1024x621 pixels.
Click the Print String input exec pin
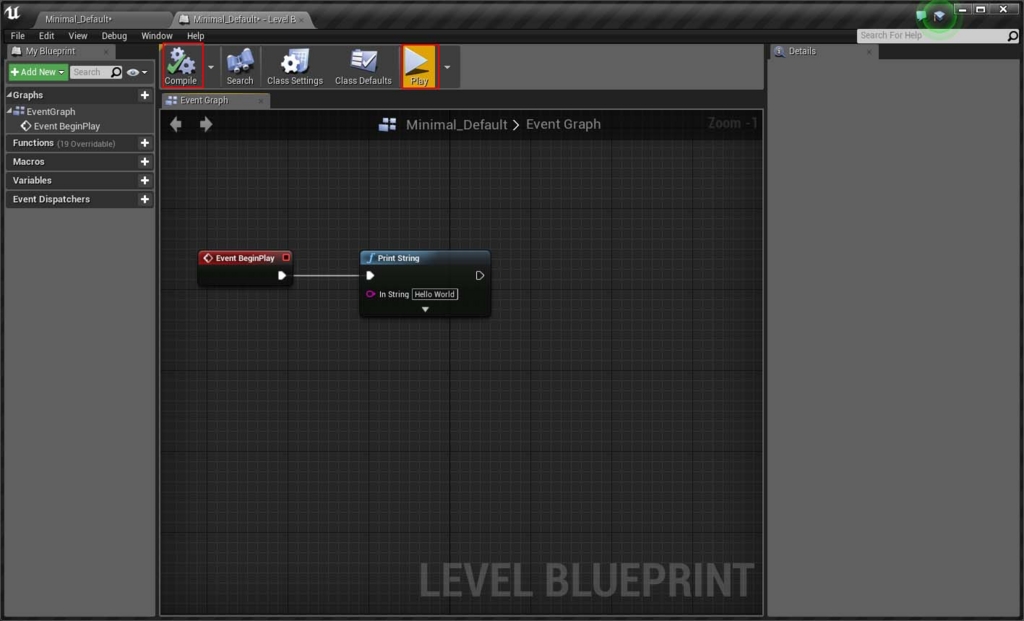point(370,276)
